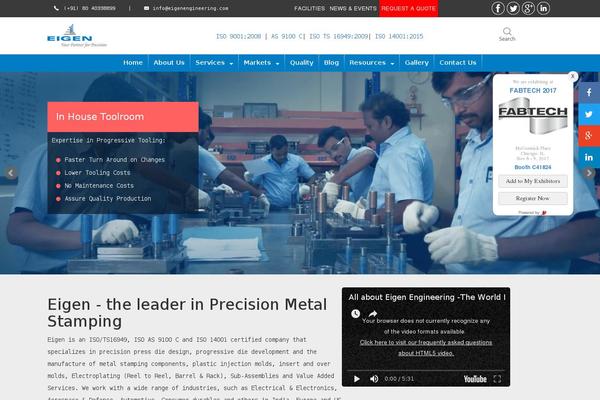Click the Request a Quote button

(408, 8)
